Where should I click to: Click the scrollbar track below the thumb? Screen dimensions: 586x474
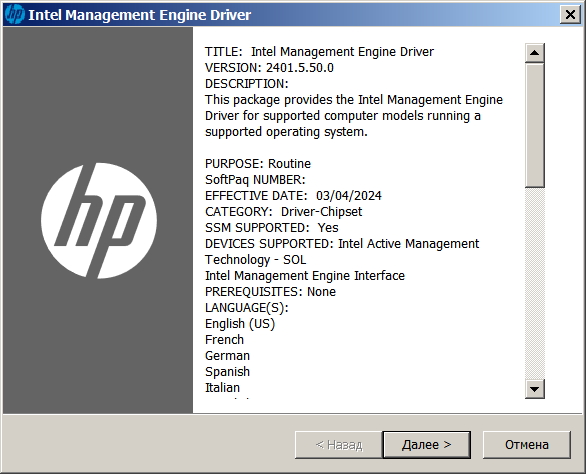[x=534, y=283]
